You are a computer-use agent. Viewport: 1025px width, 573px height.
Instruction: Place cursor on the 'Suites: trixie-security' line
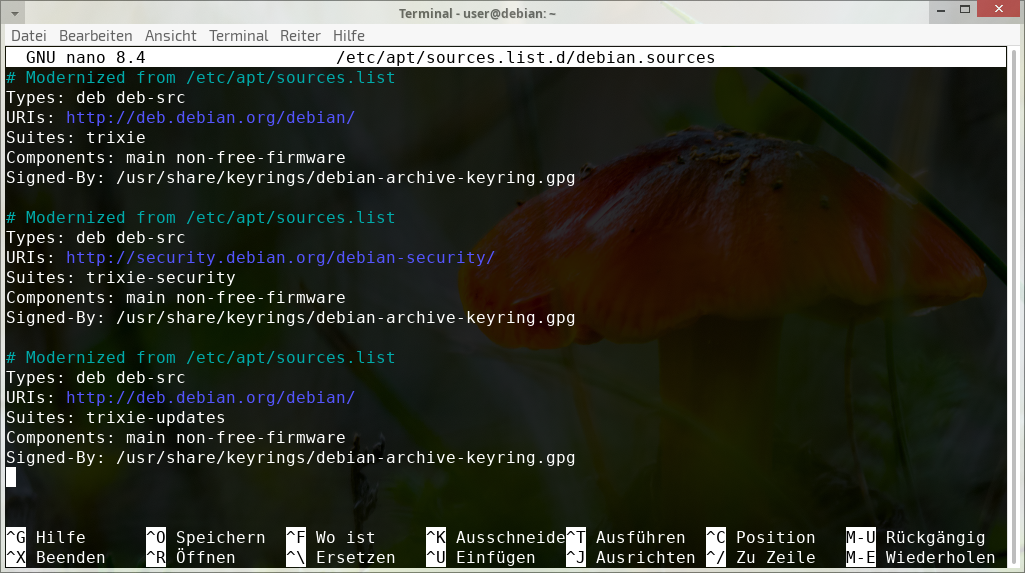point(120,278)
